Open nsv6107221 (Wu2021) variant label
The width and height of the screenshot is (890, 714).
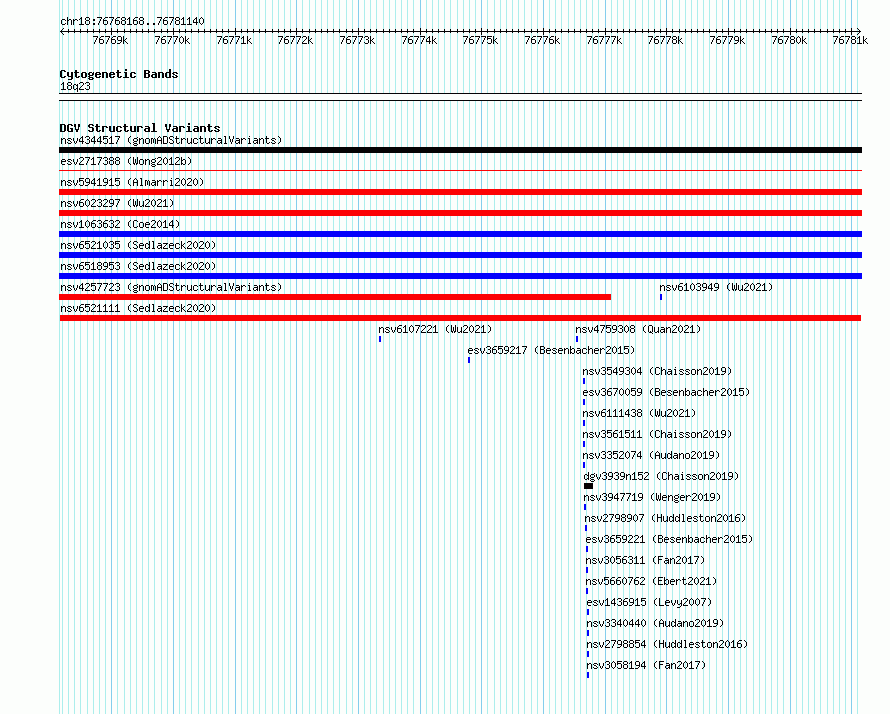(435, 329)
